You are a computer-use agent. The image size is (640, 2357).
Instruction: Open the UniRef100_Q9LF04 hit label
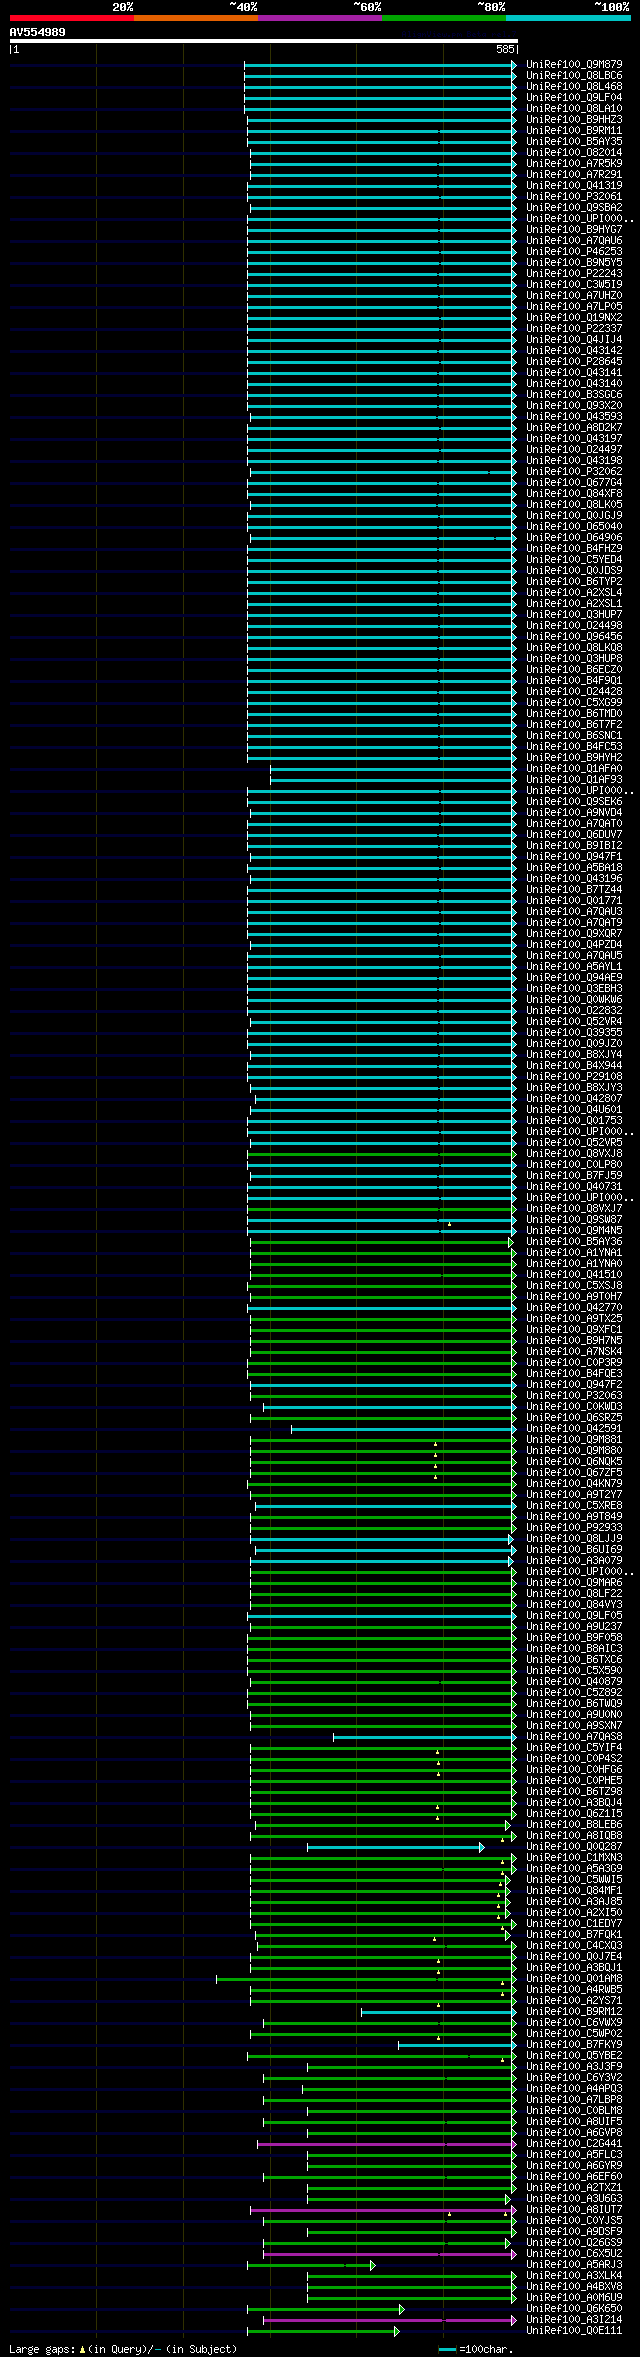click(574, 98)
